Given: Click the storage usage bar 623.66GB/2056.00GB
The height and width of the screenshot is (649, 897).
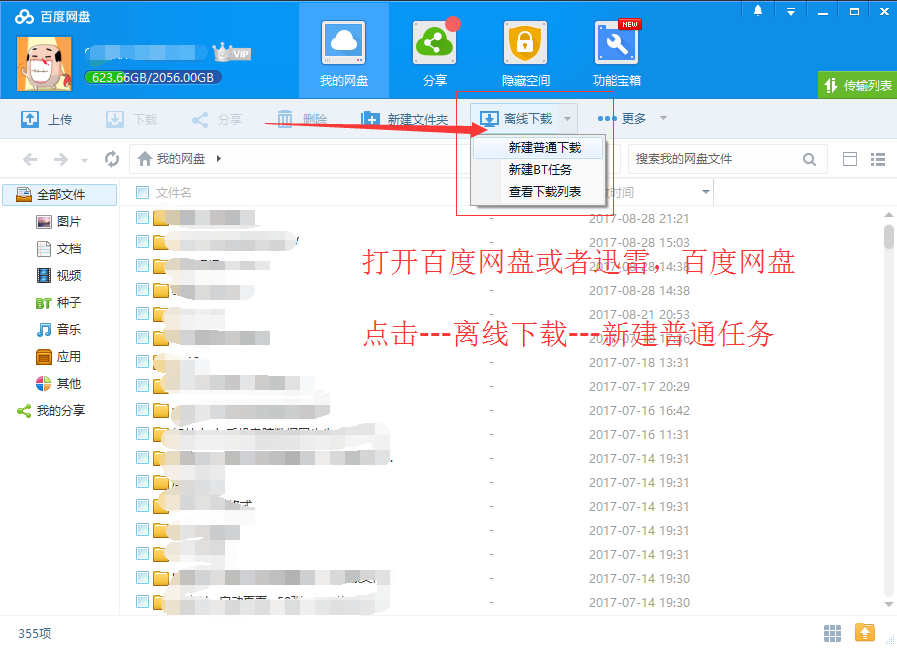Looking at the screenshot, I should tap(153, 77).
